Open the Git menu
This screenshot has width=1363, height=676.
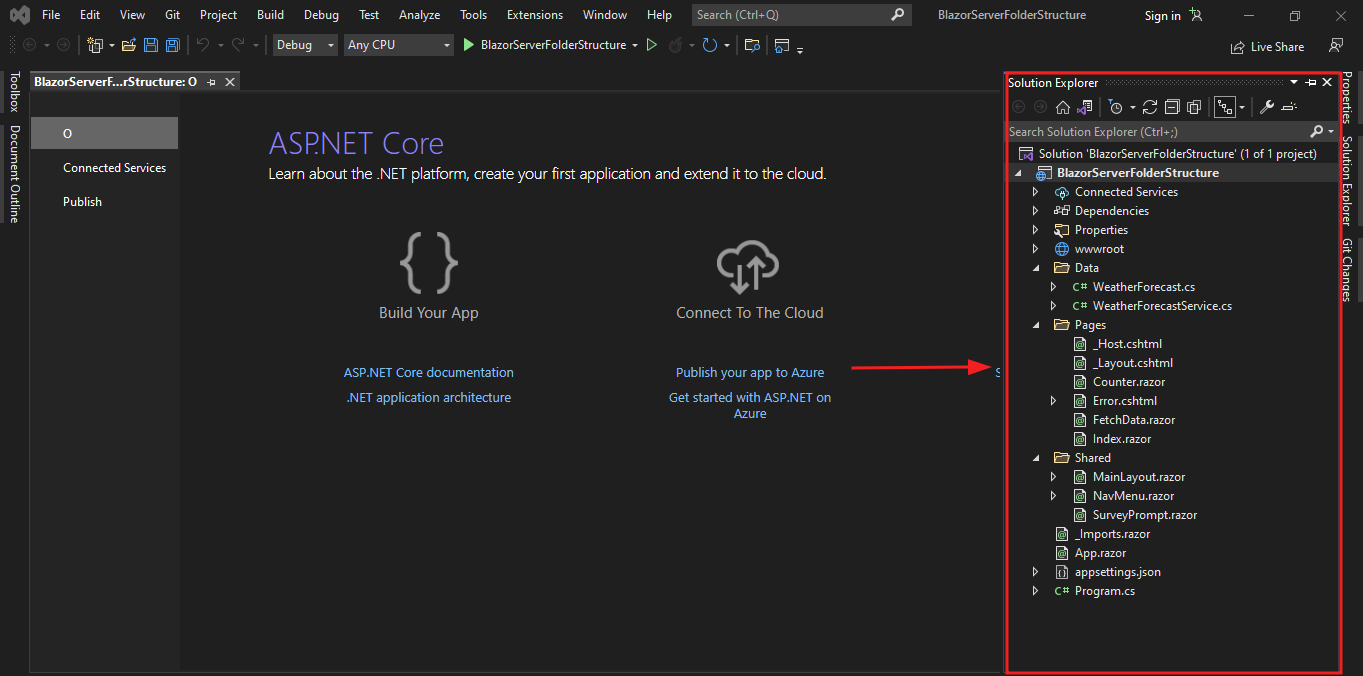pyautogui.click(x=171, y=14)
